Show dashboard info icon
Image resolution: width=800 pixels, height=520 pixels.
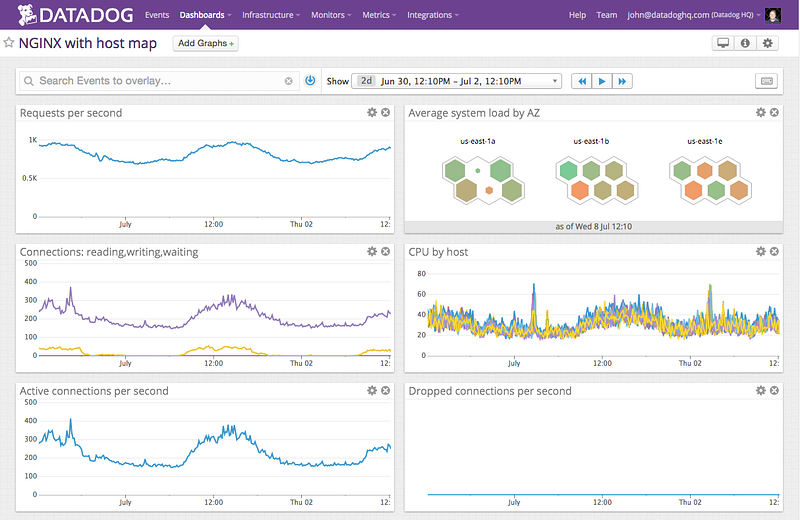745,43
